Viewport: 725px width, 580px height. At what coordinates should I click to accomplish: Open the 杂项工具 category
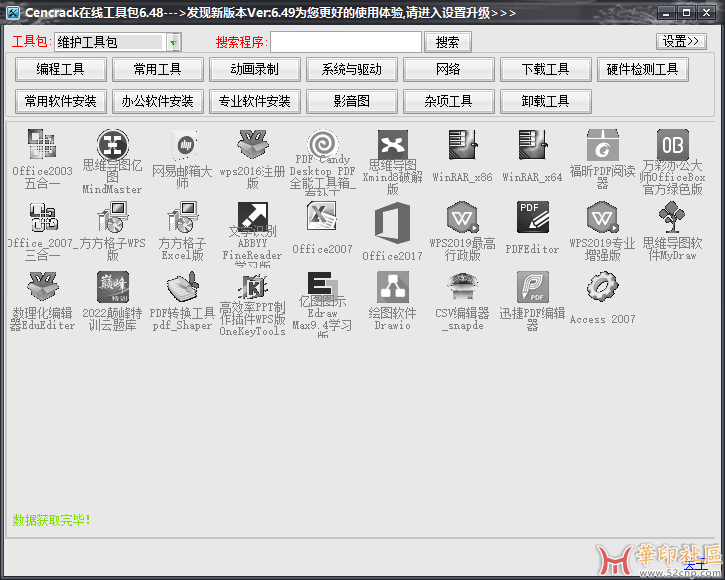(x=449, y=101)
